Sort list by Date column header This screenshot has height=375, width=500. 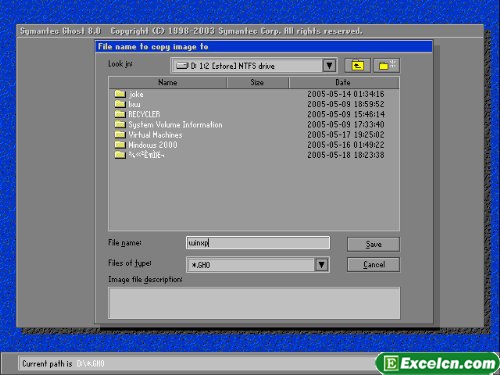pyautogui.click(x=343, y=82)
